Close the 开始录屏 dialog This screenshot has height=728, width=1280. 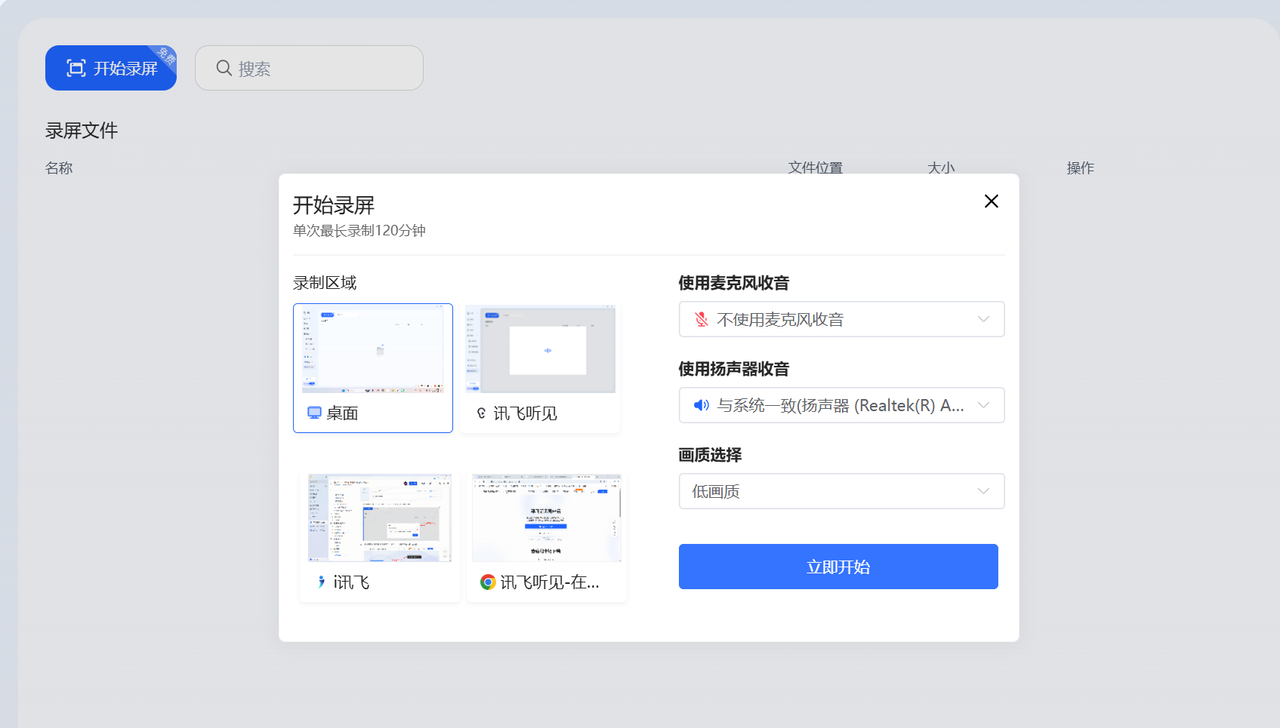[x=991, y=201]
